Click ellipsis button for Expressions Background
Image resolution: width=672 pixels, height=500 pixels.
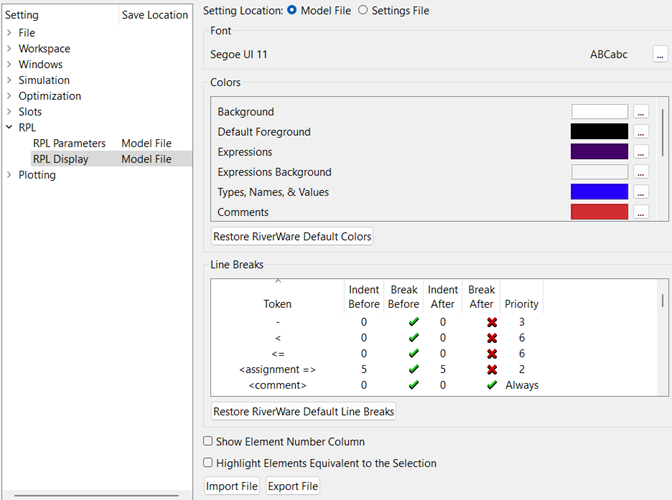(x=641, y=172)
